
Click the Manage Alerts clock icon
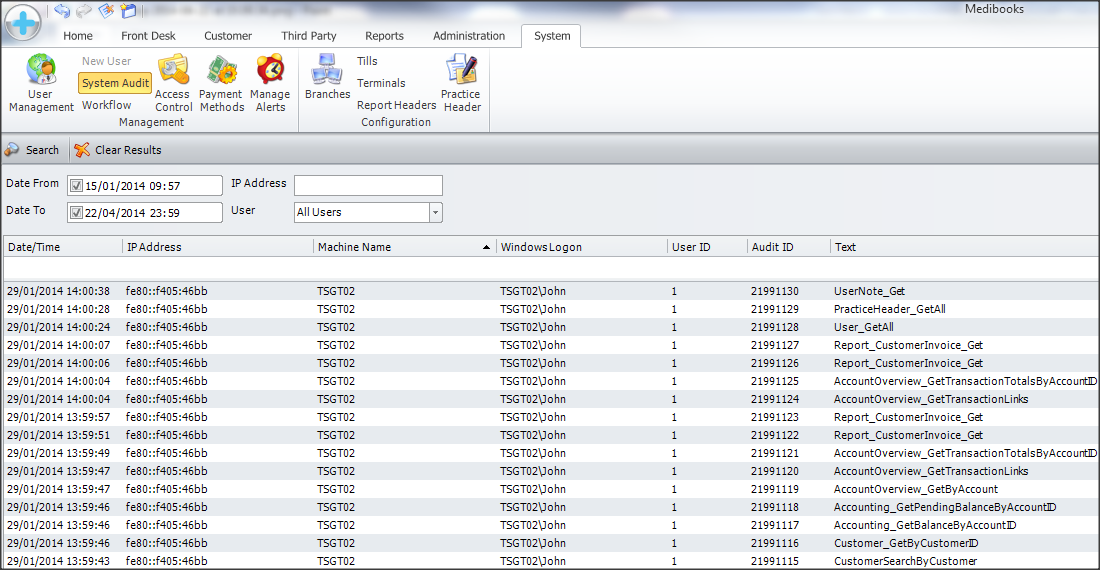coord(270,70)
